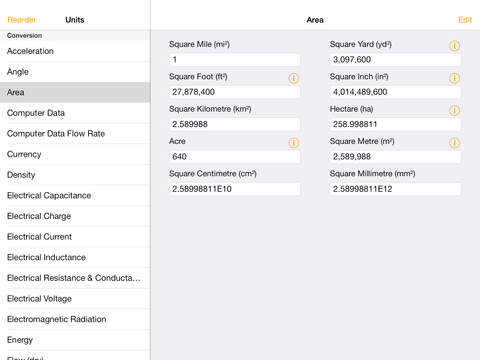Tap the Reorder button

coord(22,20)
